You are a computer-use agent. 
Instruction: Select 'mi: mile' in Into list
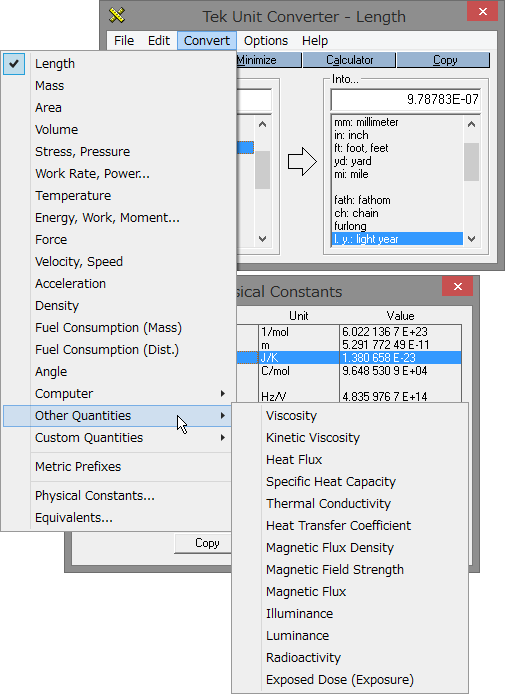pos(397,174)
